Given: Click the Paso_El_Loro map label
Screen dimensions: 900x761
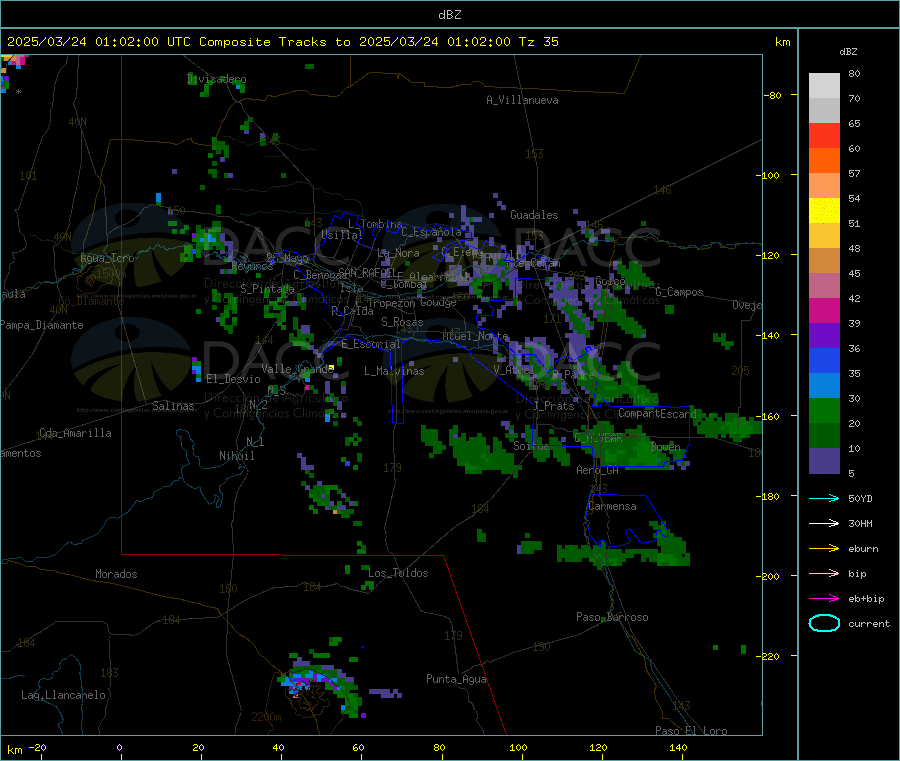Looking at the screenshot, I should (x=691, y=731).
